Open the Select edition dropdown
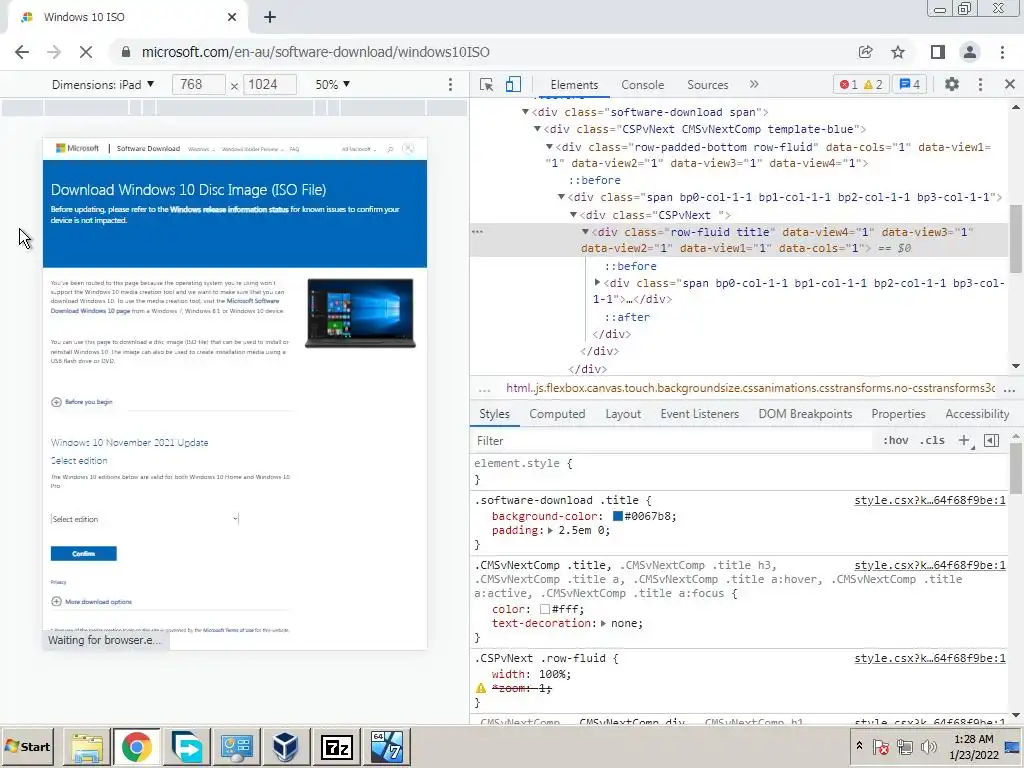Screen dimensions: 1024x768 click(145, 519)
